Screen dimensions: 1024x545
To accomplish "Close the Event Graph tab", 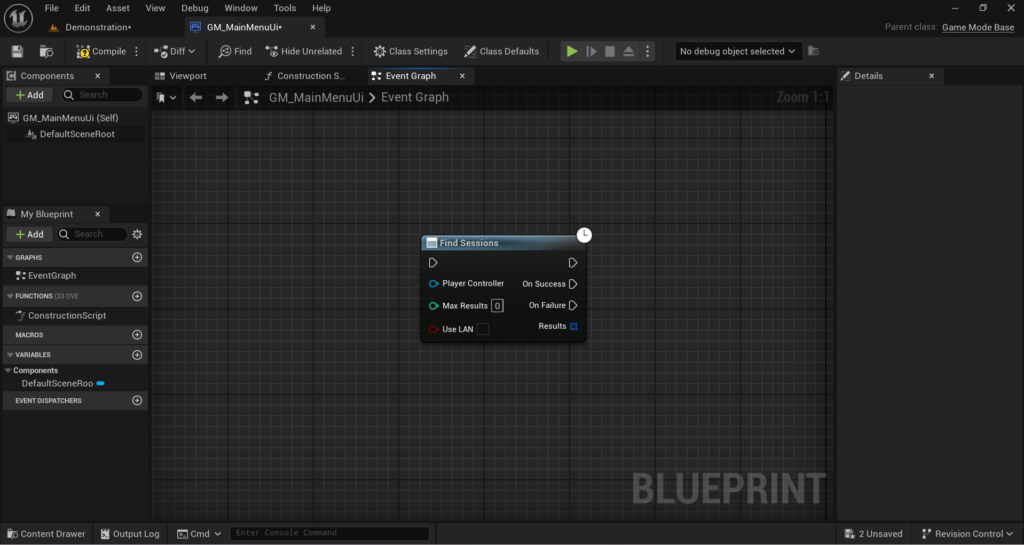I will click(x=462, y=76).
